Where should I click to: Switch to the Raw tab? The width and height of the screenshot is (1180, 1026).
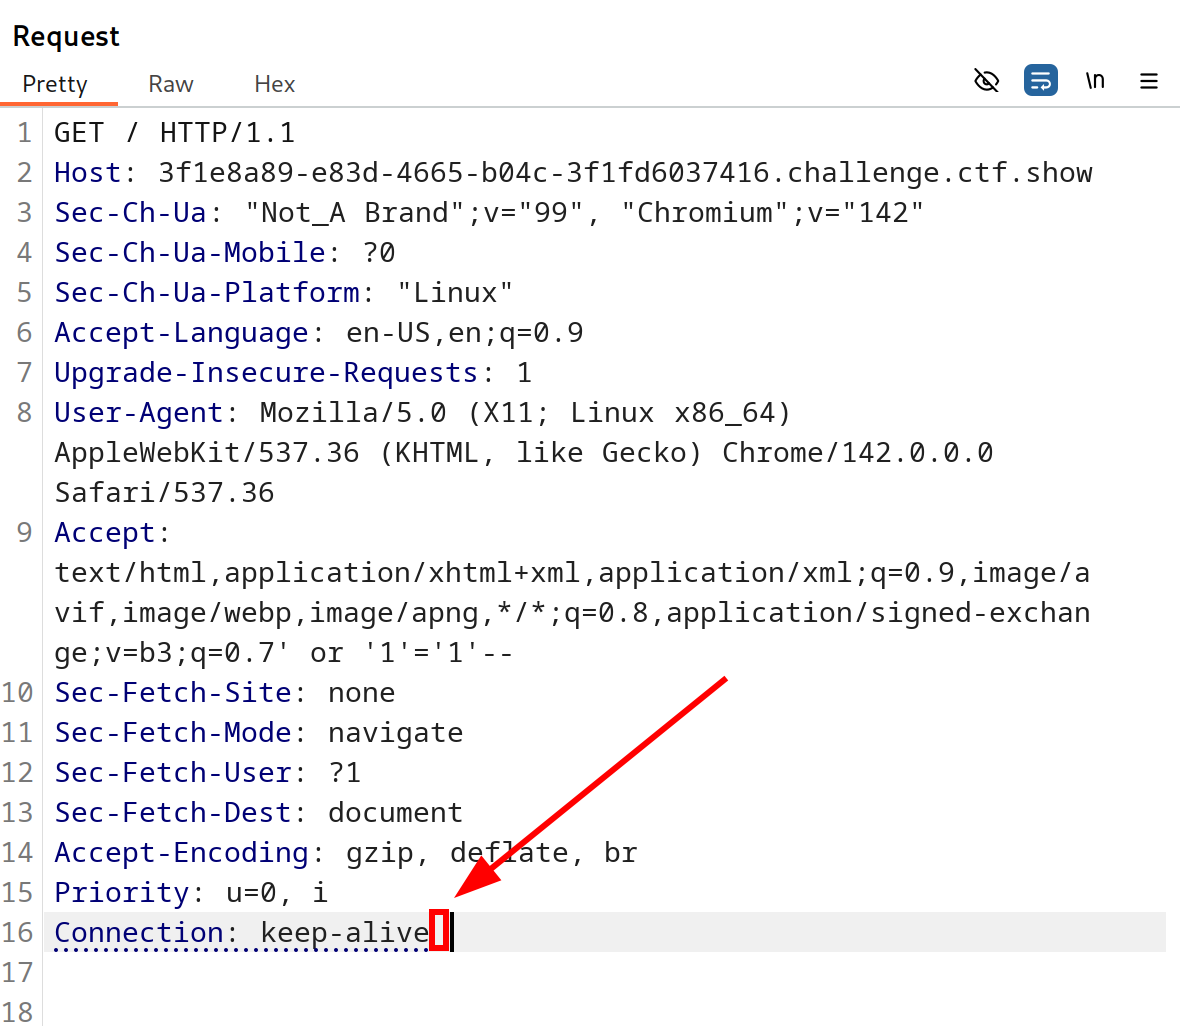[170, 85]
